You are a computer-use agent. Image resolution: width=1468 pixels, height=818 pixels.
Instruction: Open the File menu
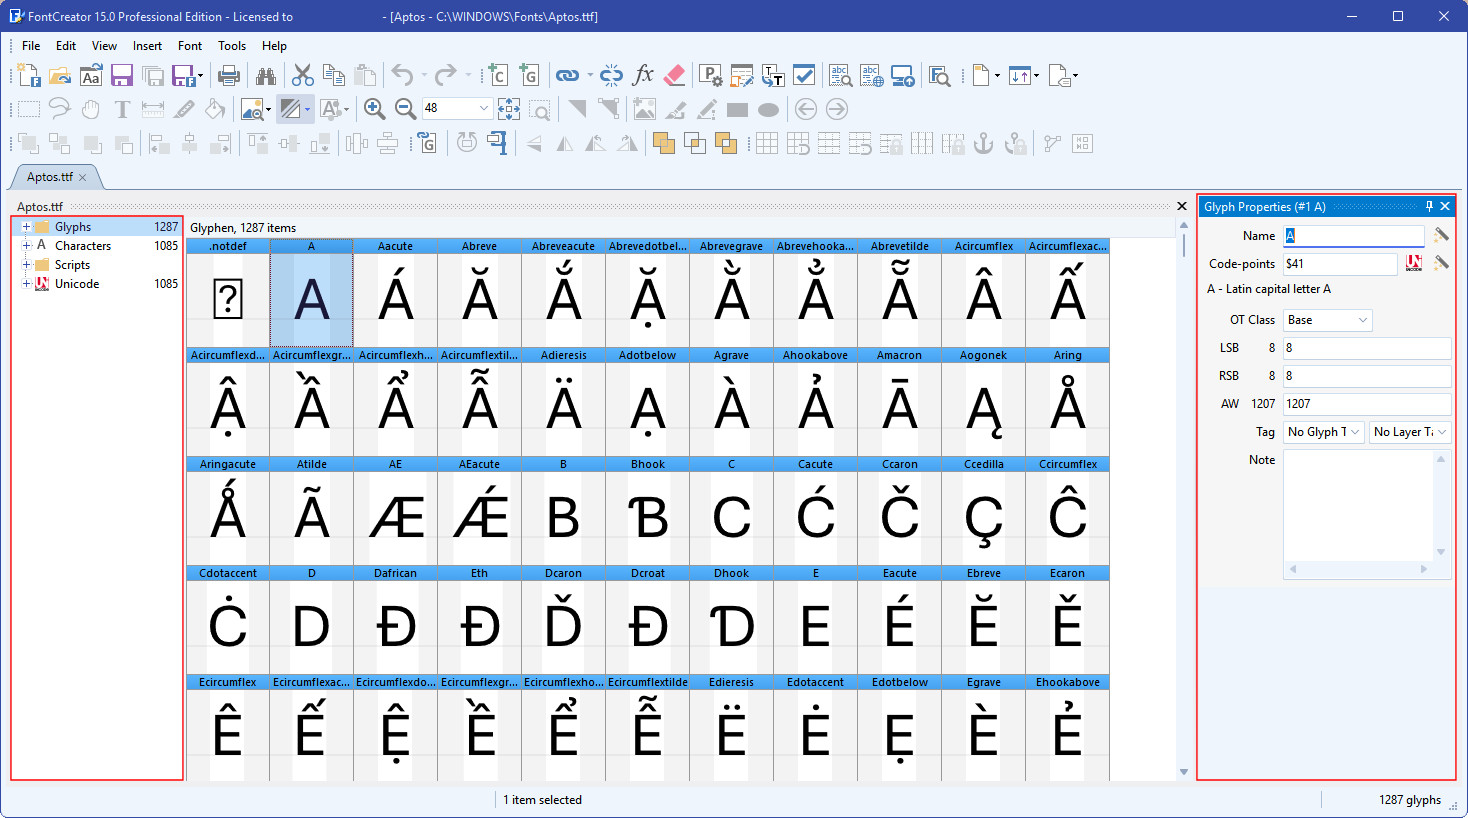tap(31, 46)
